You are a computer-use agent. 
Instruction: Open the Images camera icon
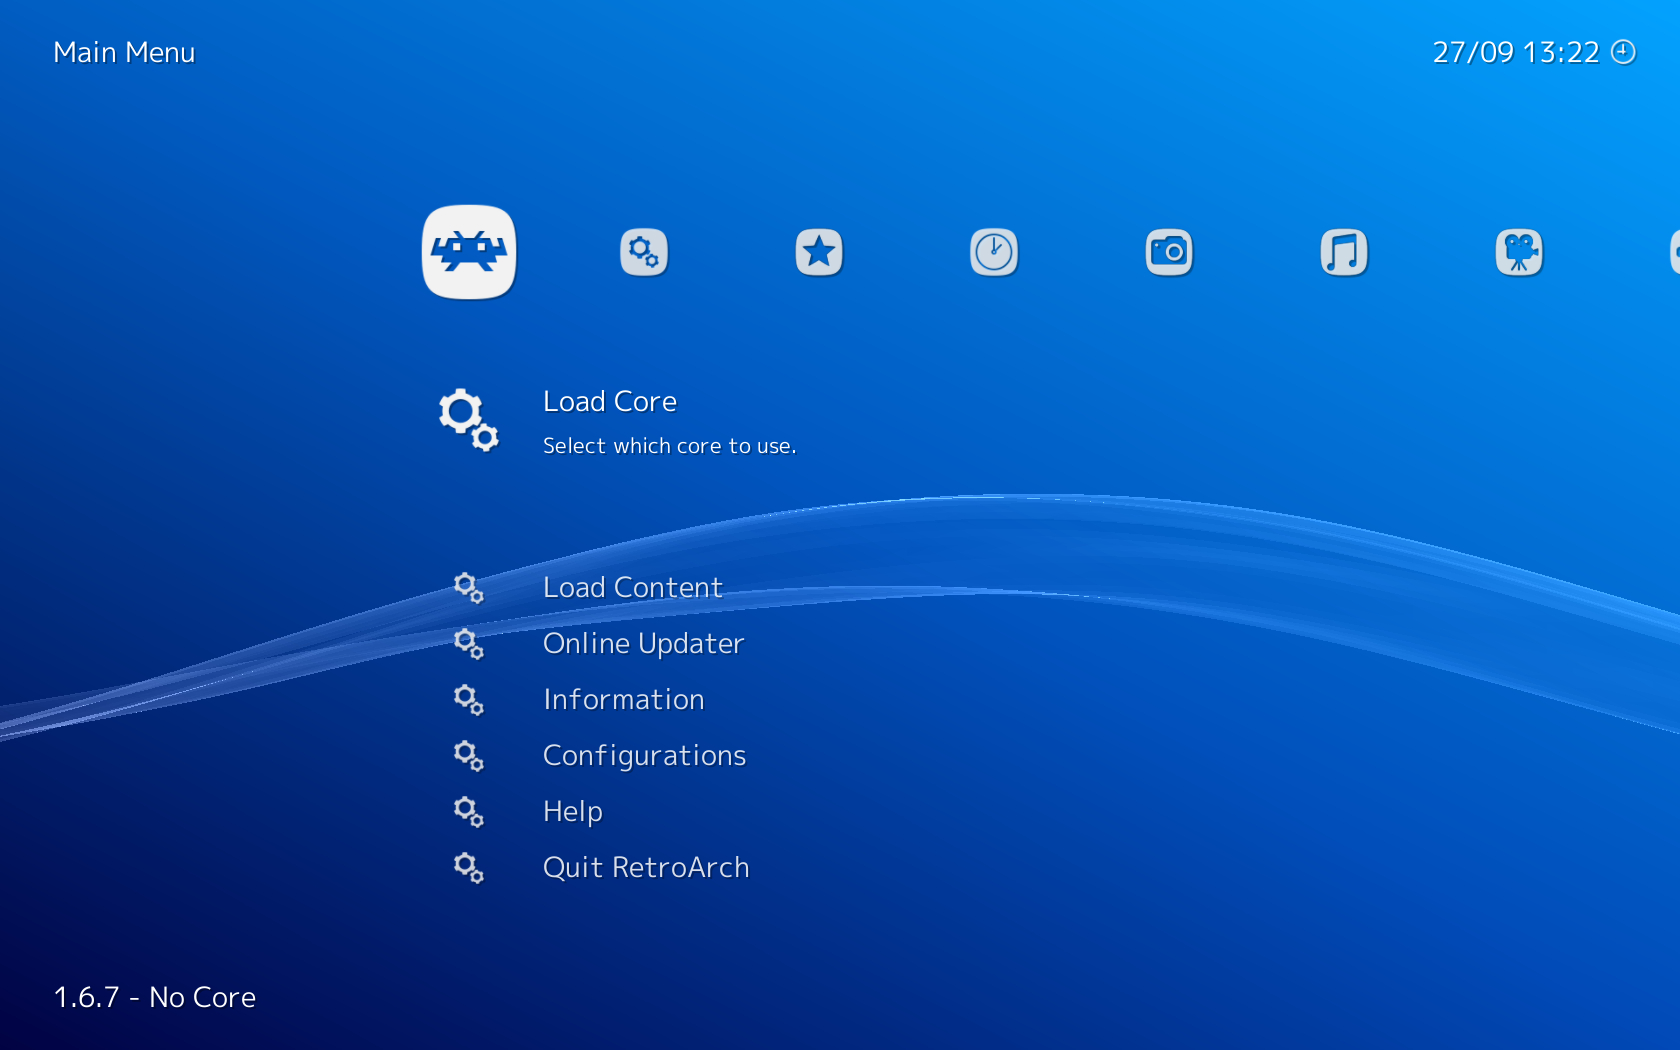1168,251
